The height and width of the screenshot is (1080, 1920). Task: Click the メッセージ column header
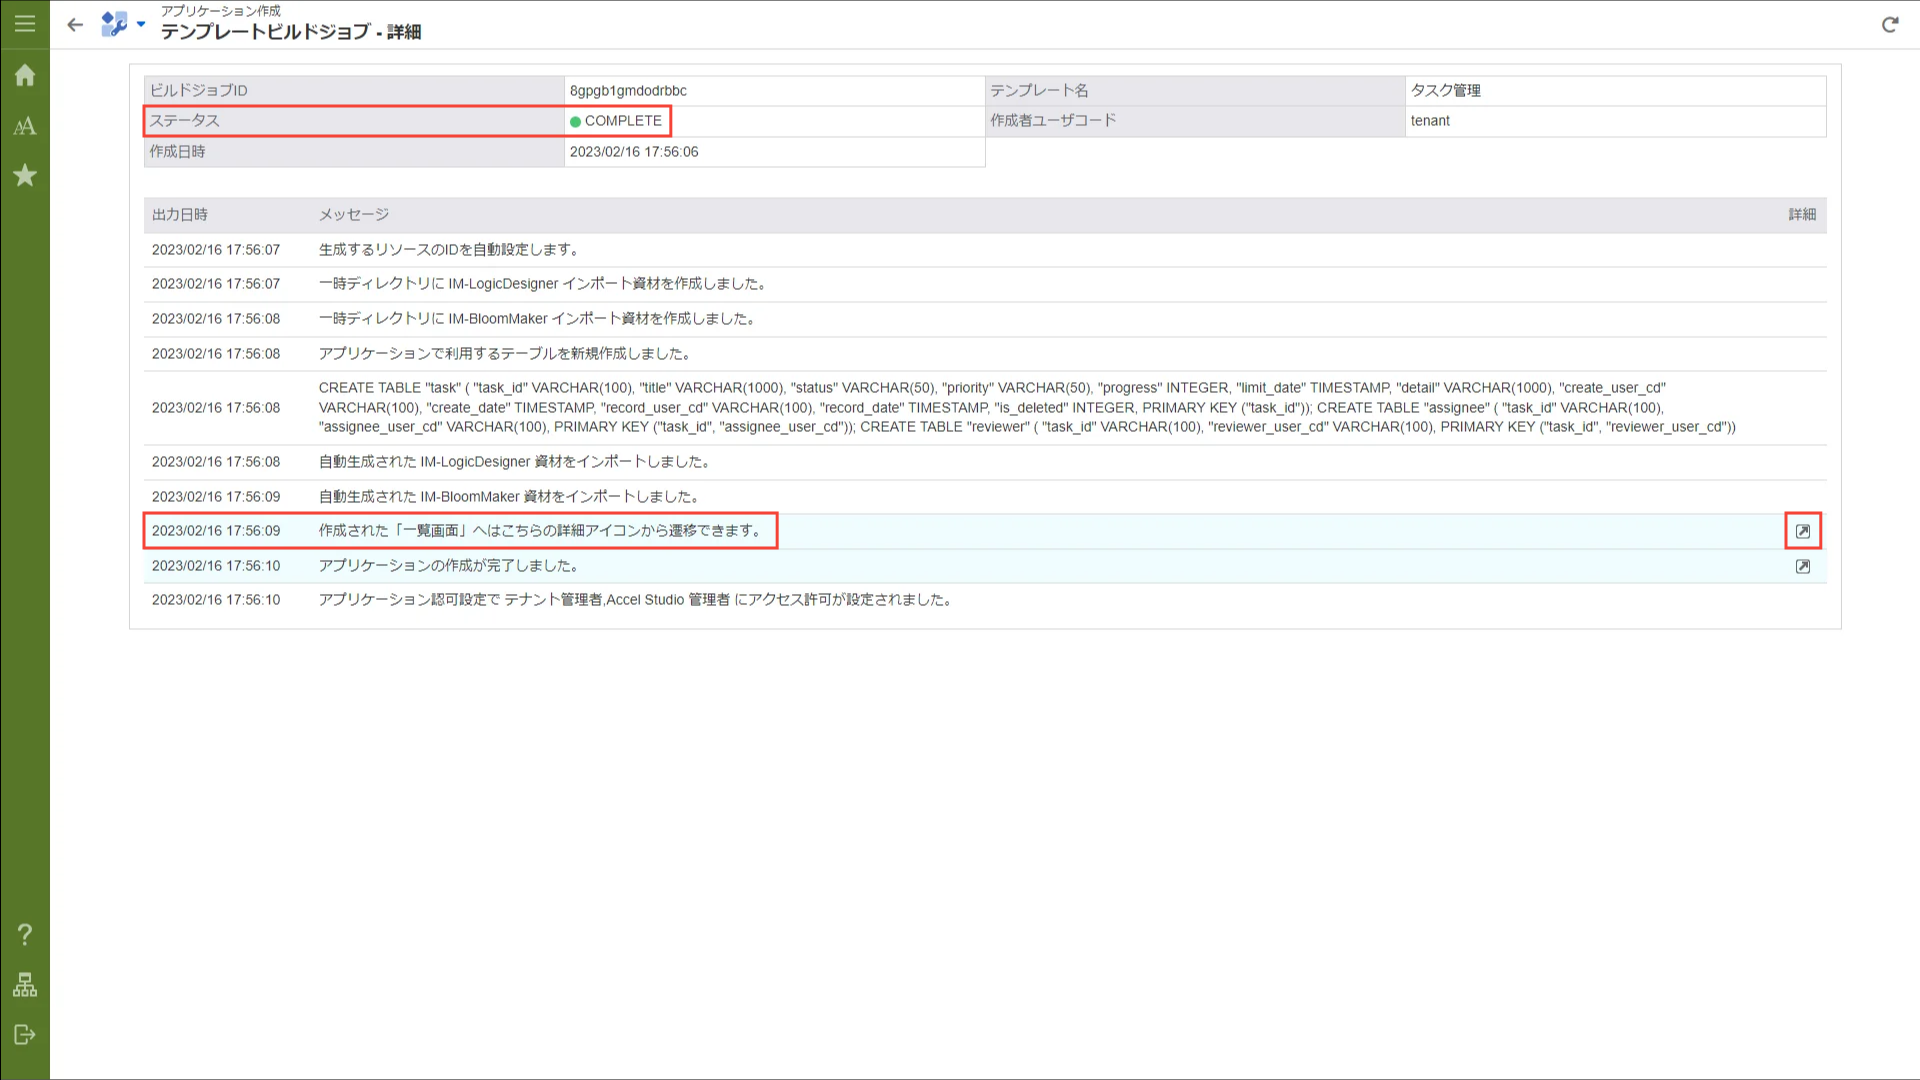[x=354, y=215]
